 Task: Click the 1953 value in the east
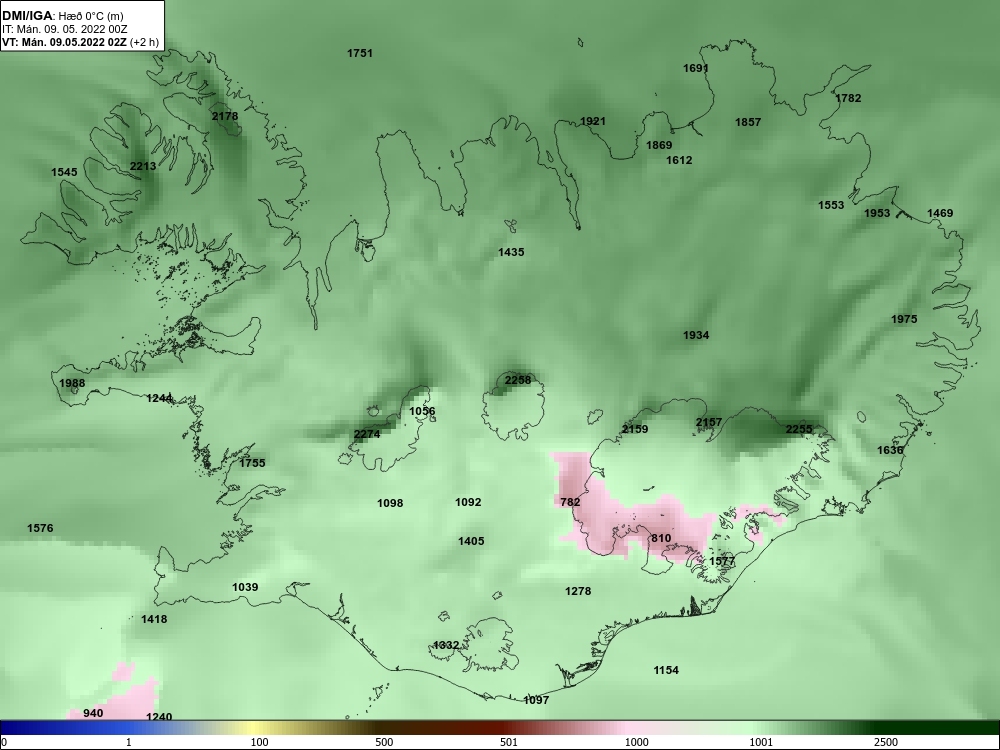(877, 213)
